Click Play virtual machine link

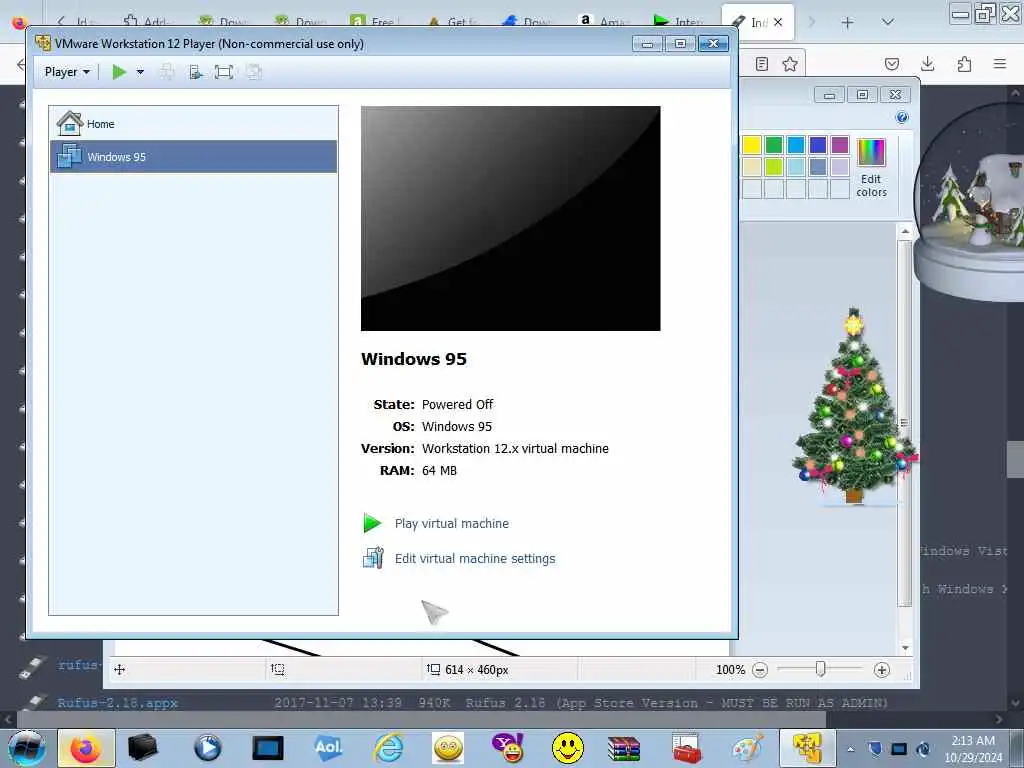pos(451,524)
